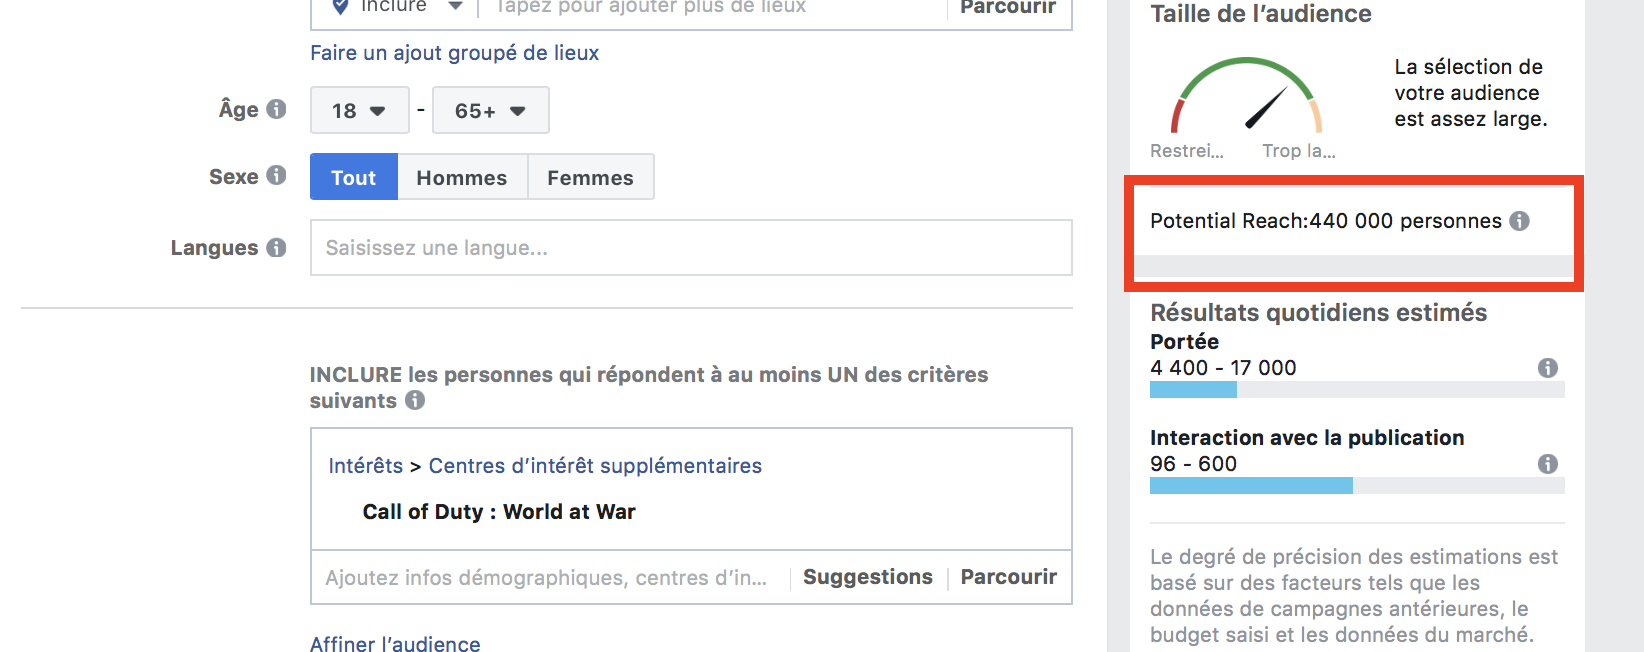Open Parcourir in the interests field
The width and height of the screenshot is (1644, 652).
[x=1008, y=577]
